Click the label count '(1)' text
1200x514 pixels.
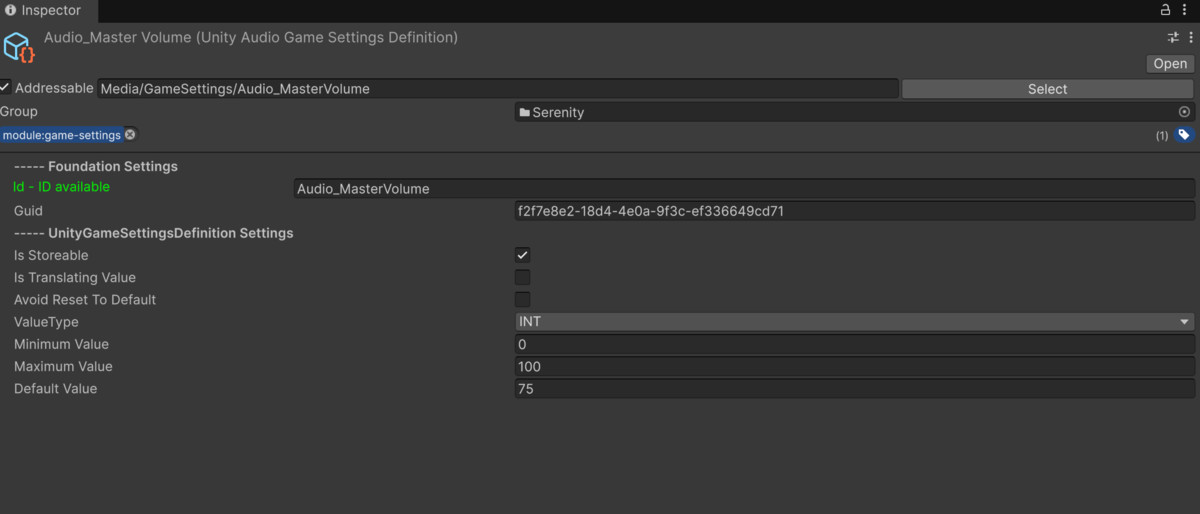[x=1162, y=135]
